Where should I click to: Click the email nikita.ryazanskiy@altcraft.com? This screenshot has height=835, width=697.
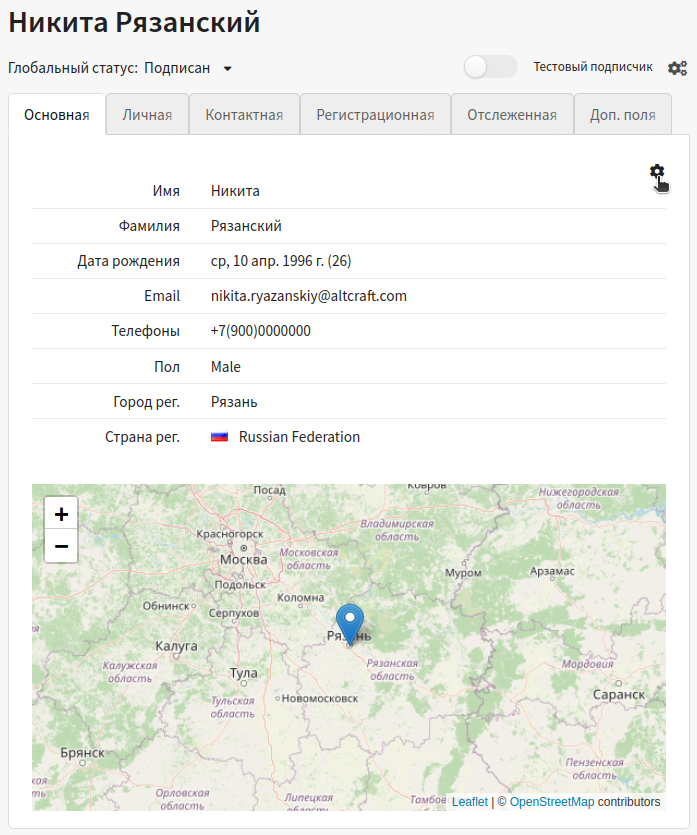coord(309,296)
